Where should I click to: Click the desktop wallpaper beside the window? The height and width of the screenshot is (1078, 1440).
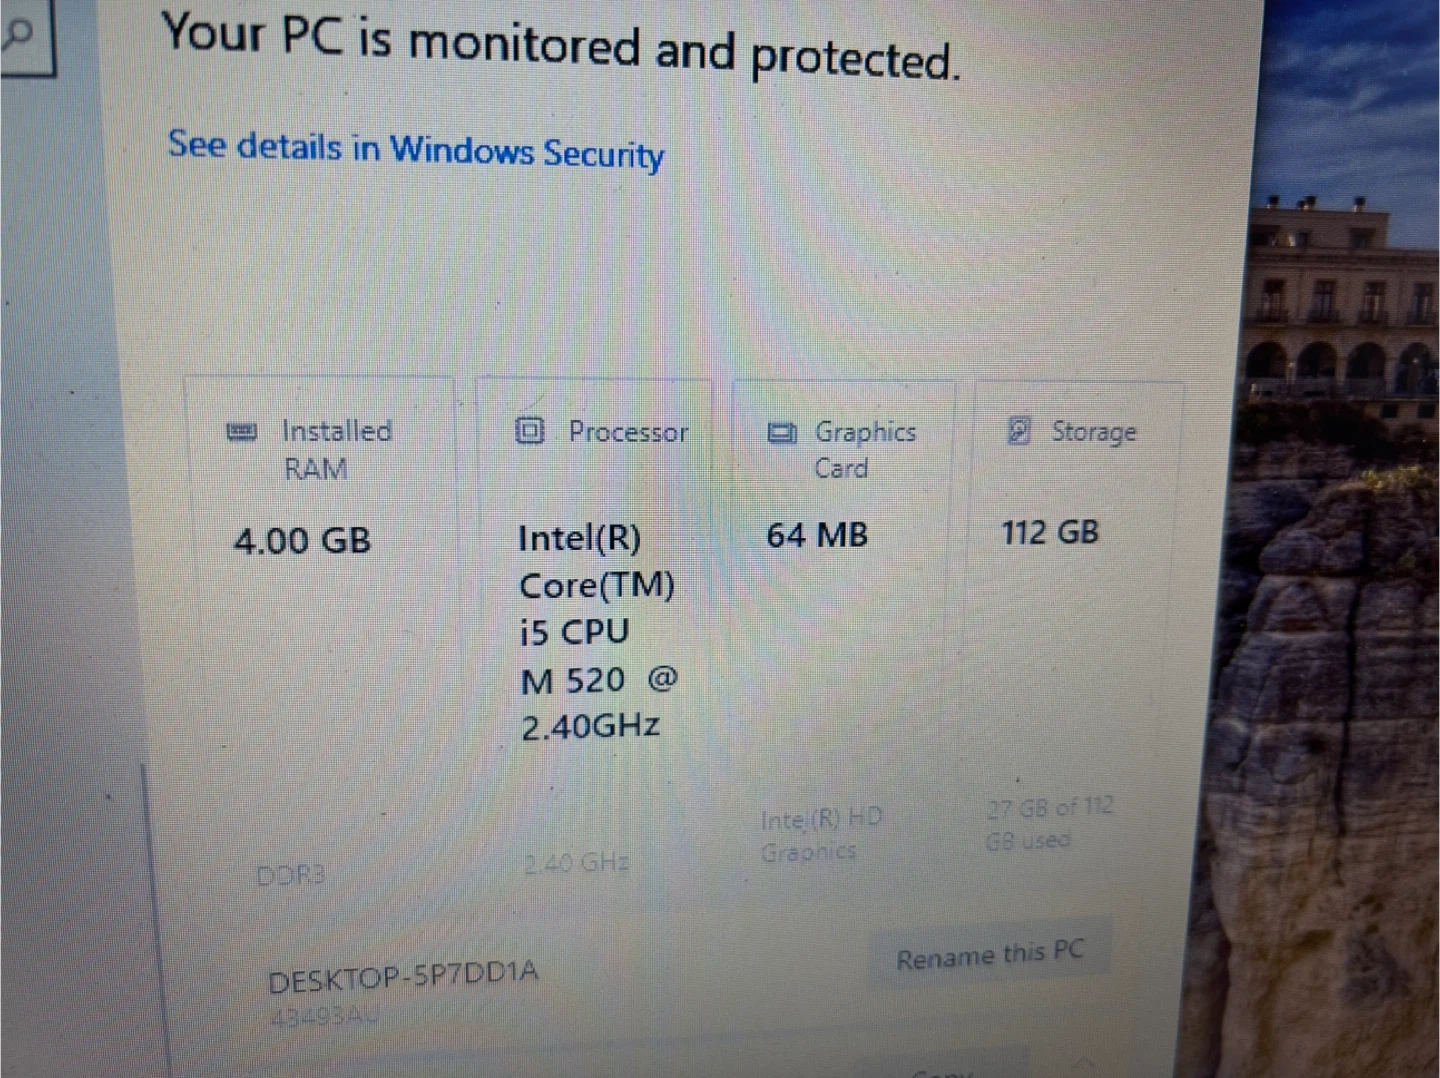[1340, 600]
